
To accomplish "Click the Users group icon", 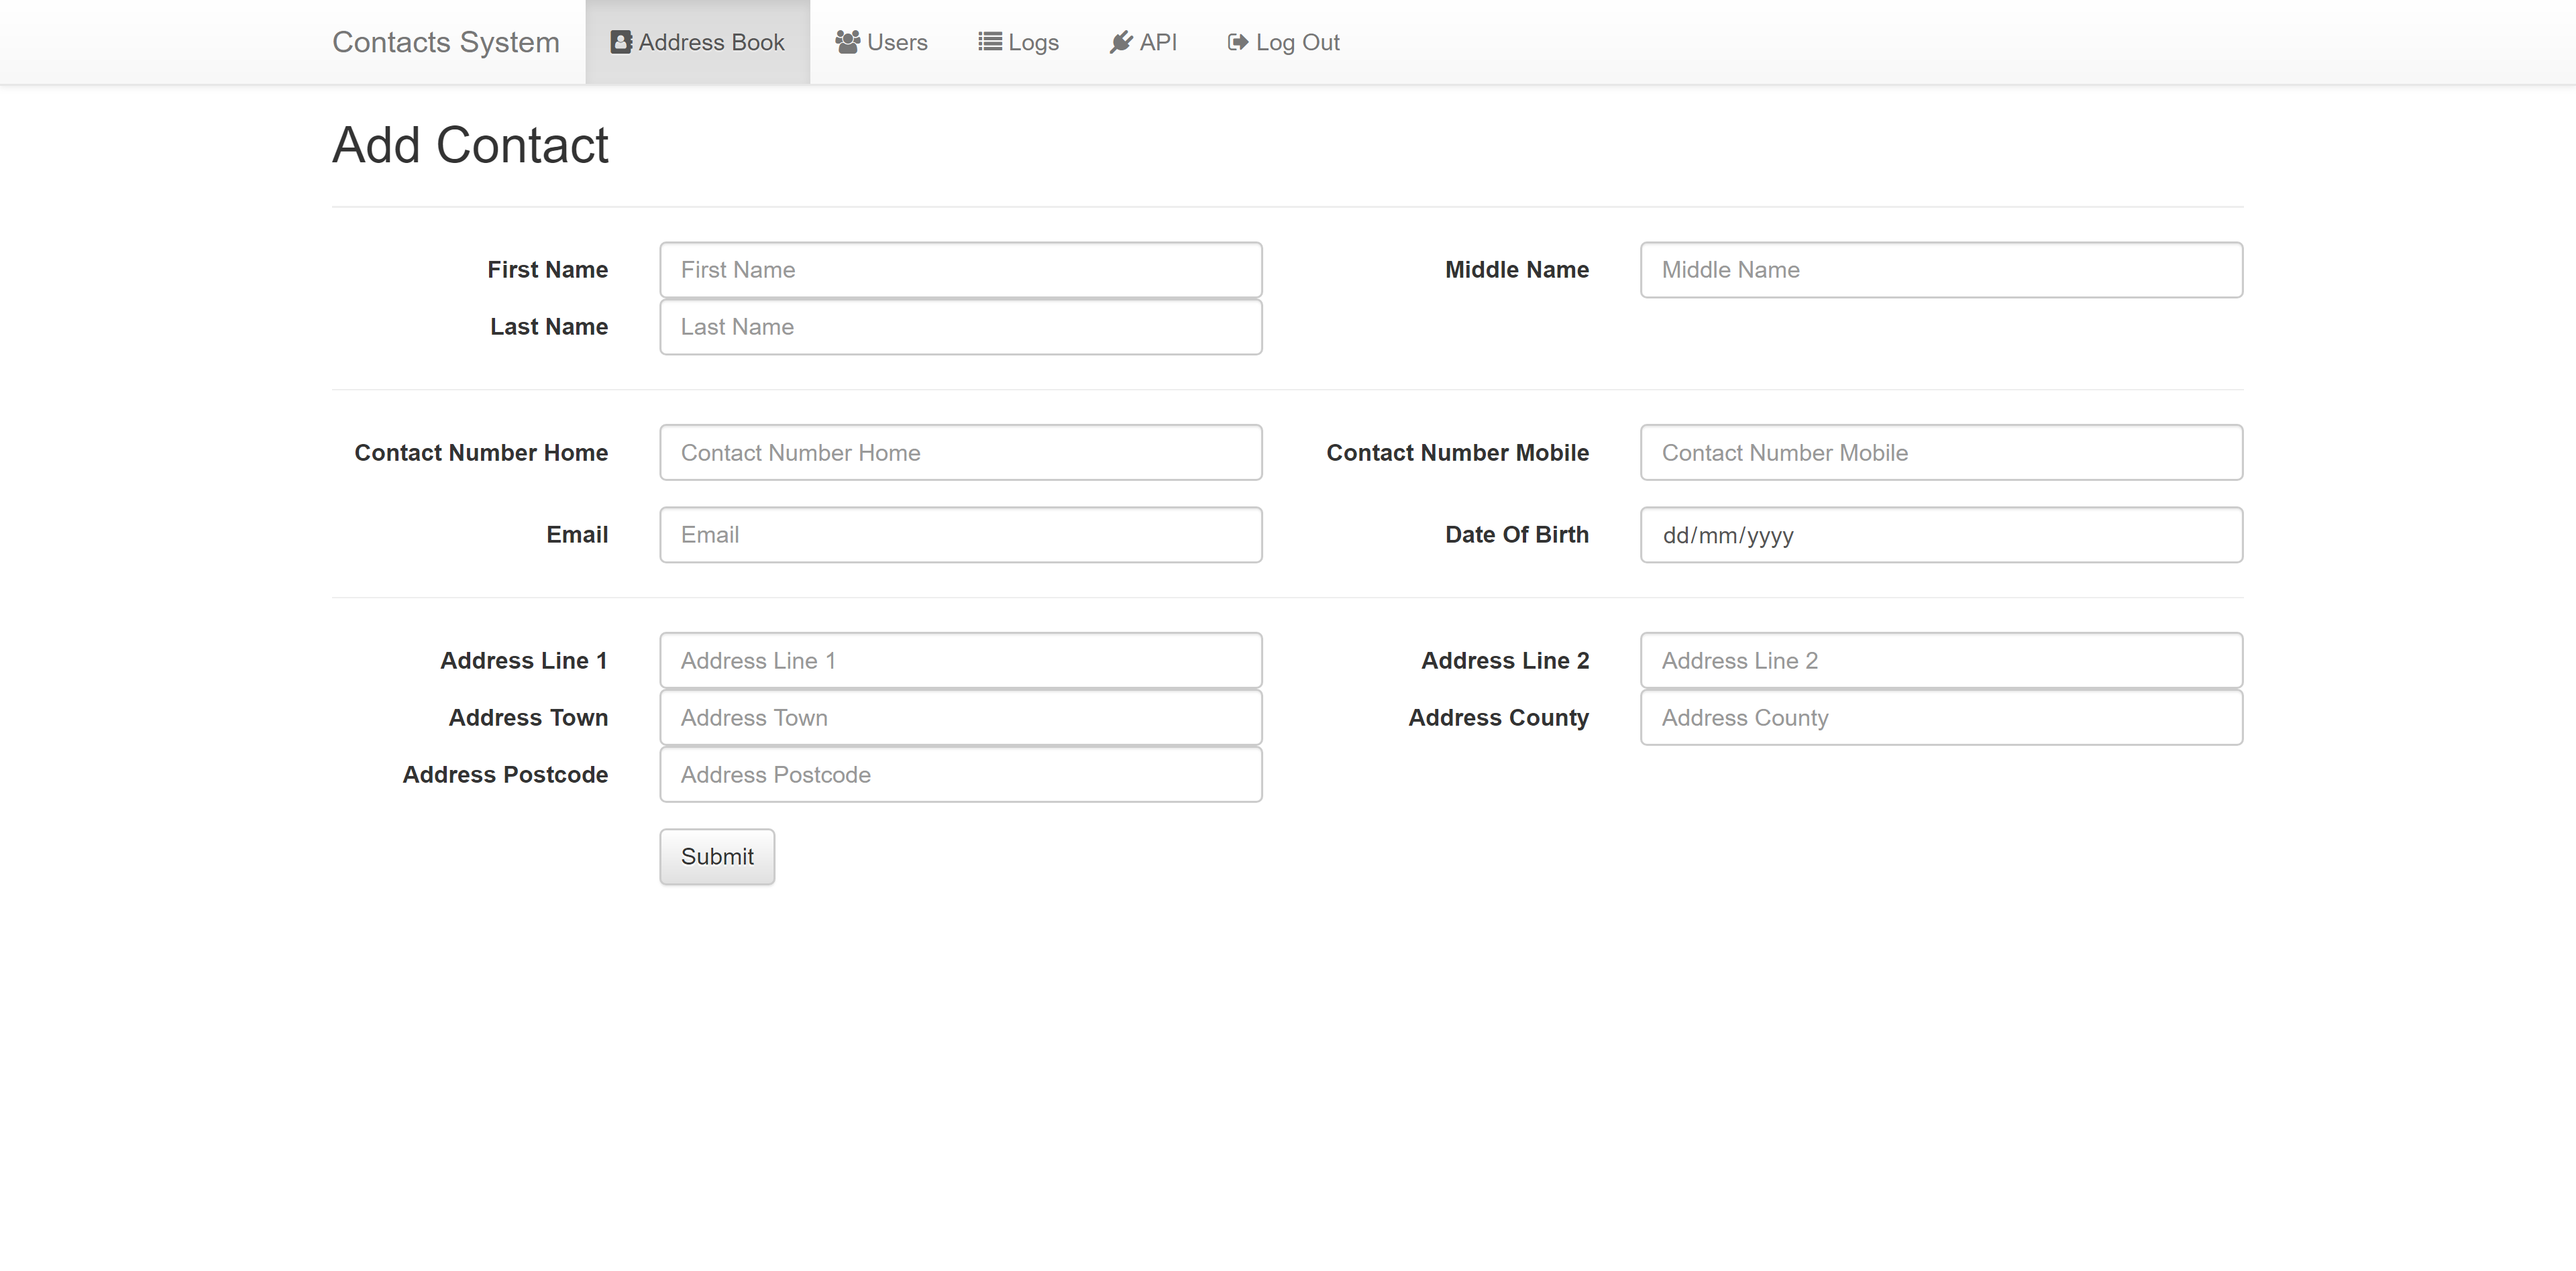I will (848, 42).
